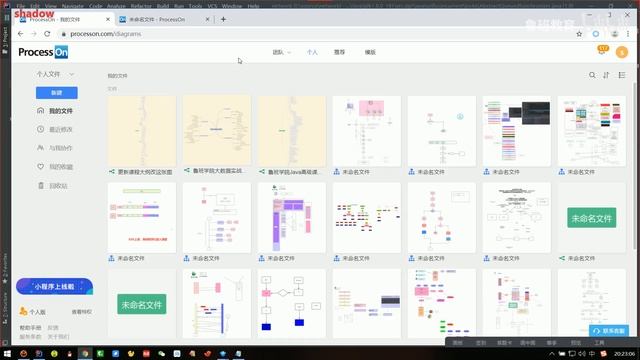This screenshot has height=360, width=640.
Task: Click the clock icon beside 最近修改
Action: 40,129
